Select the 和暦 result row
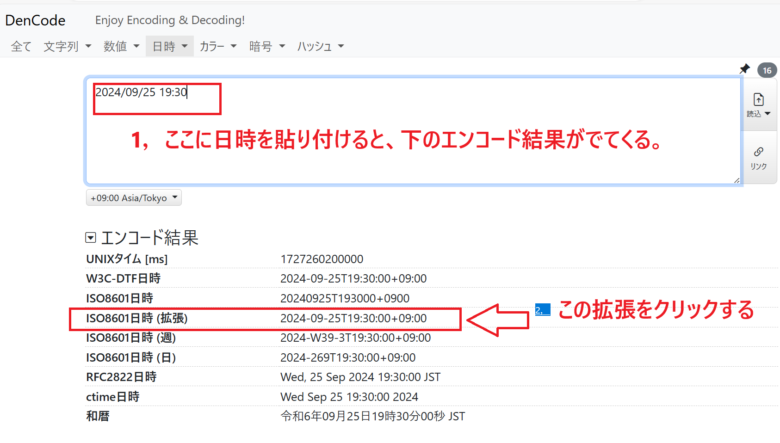This screenshot has width=780, height=443. (265, 415)
